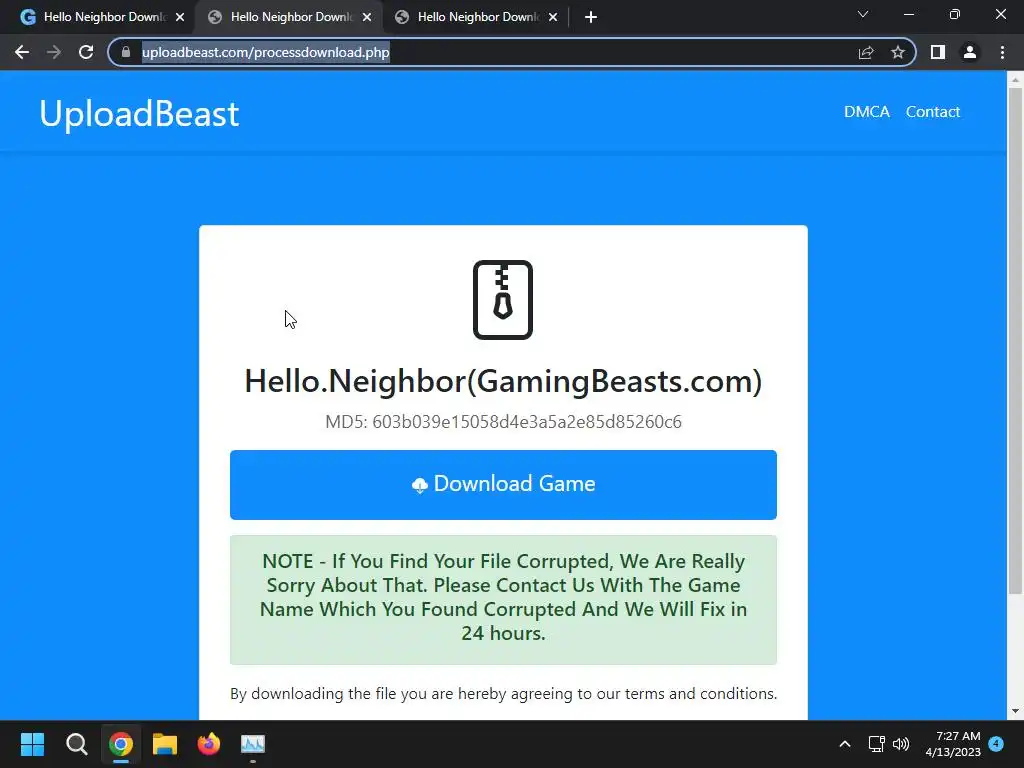Open the notification center badge
This screenshot has height=768, width=1024.
pos(996,744)
